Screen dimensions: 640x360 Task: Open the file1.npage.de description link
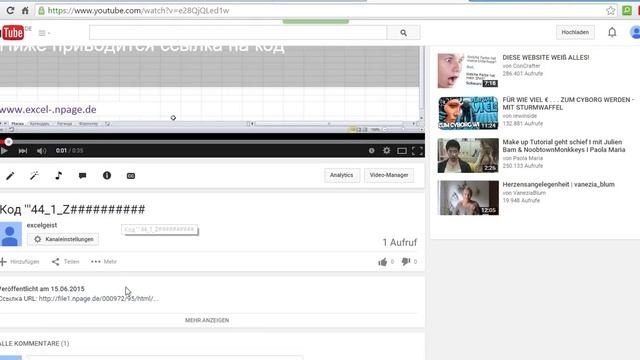point(99,298)
